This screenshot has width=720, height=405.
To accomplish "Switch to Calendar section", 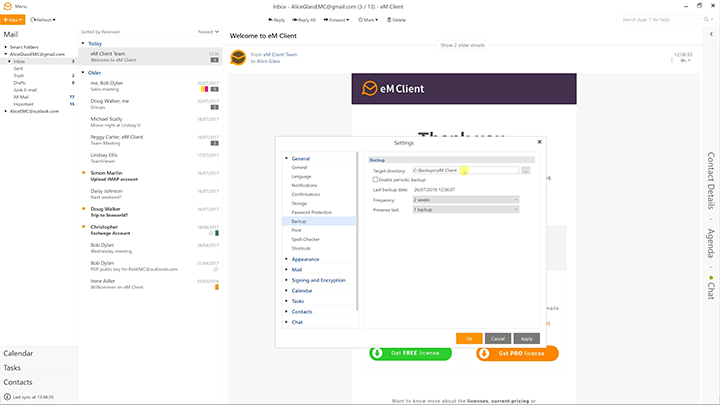I will [x=18, y=353].
